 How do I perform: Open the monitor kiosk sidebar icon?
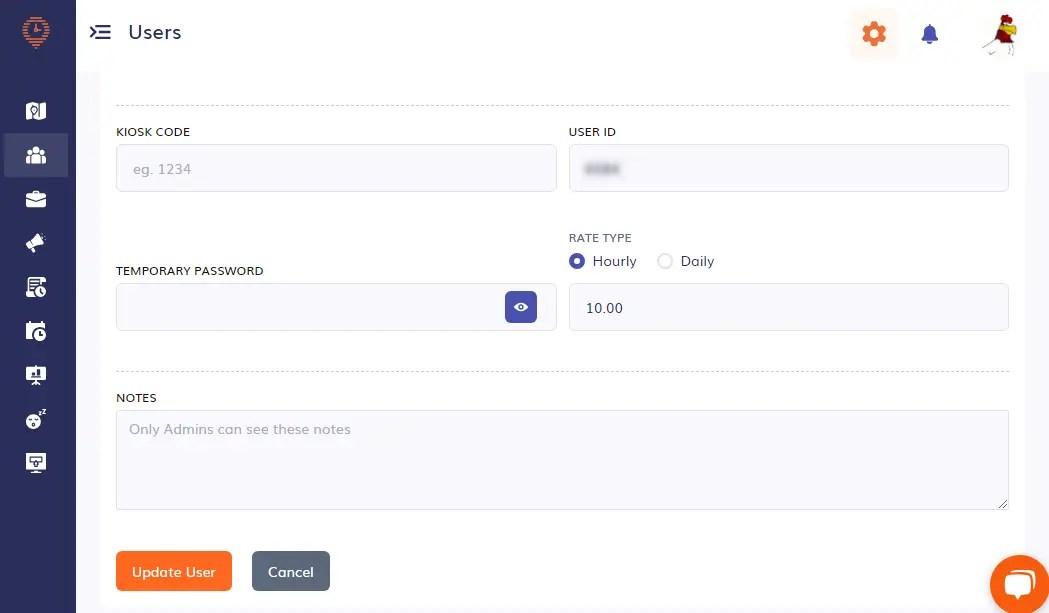pyautogui.click(x=35, y=462)
